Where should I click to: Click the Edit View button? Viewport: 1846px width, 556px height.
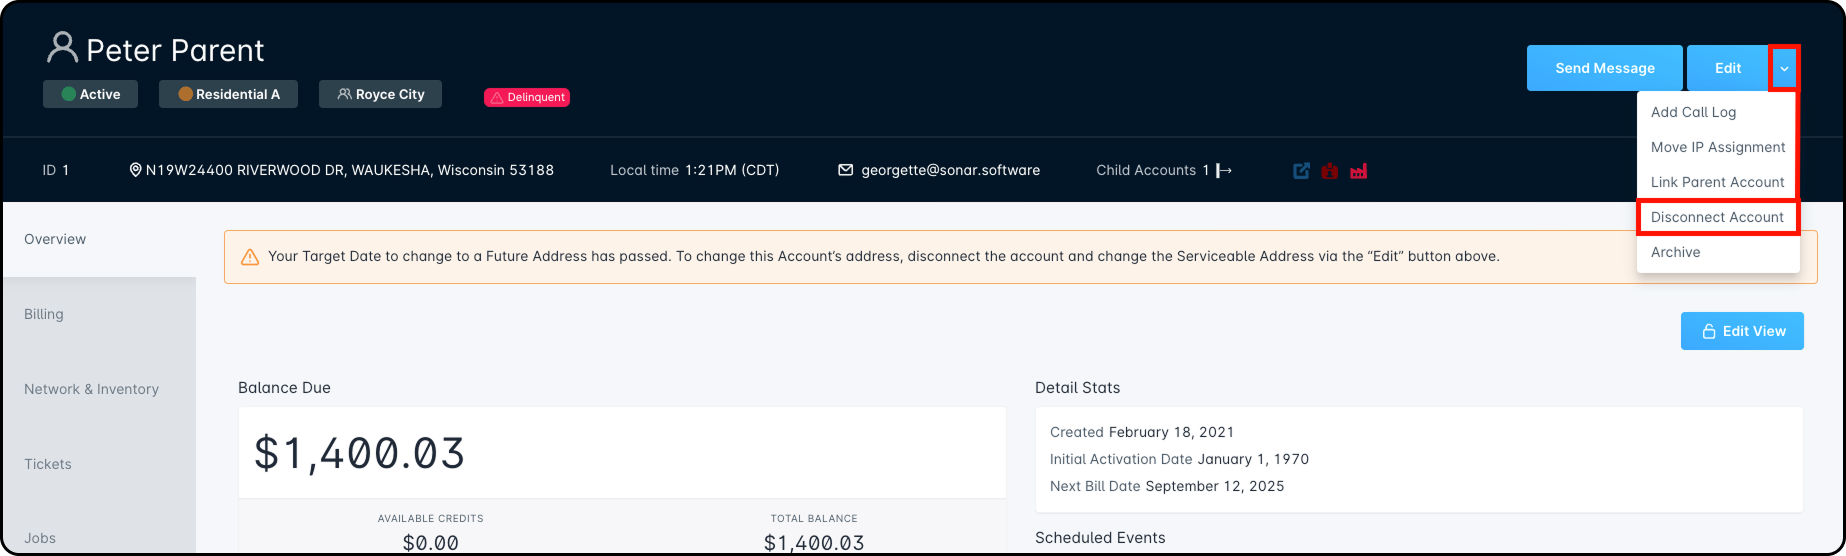click(x=1742, y=331)
